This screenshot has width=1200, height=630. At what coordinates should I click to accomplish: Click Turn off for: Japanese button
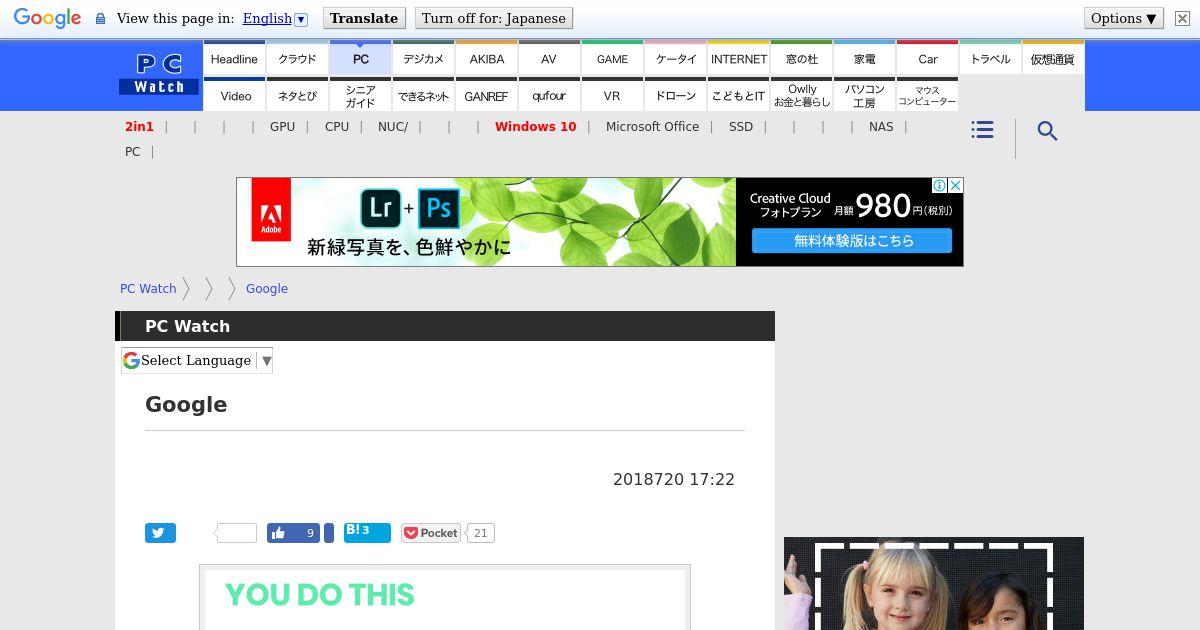click(x=494, y=18)
